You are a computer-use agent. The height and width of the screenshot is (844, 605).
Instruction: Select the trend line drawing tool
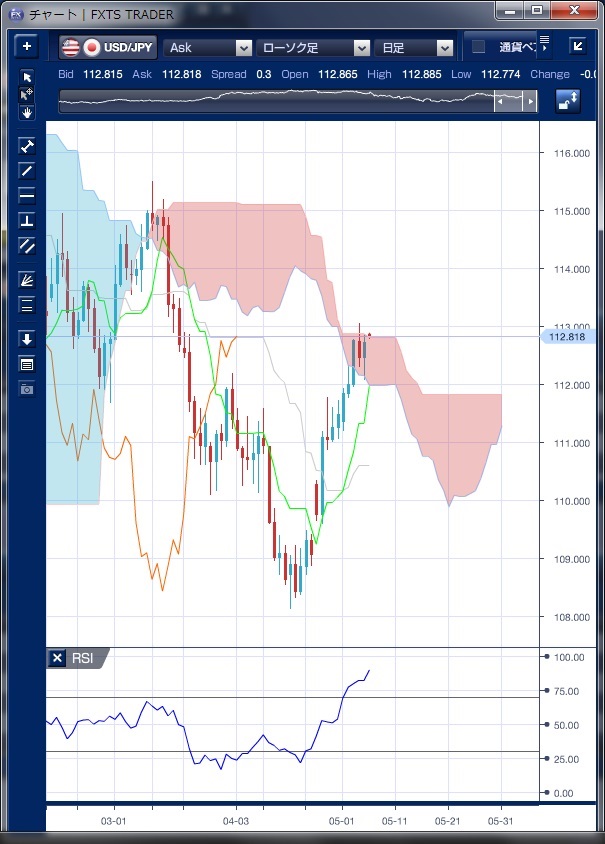point(27,170)
